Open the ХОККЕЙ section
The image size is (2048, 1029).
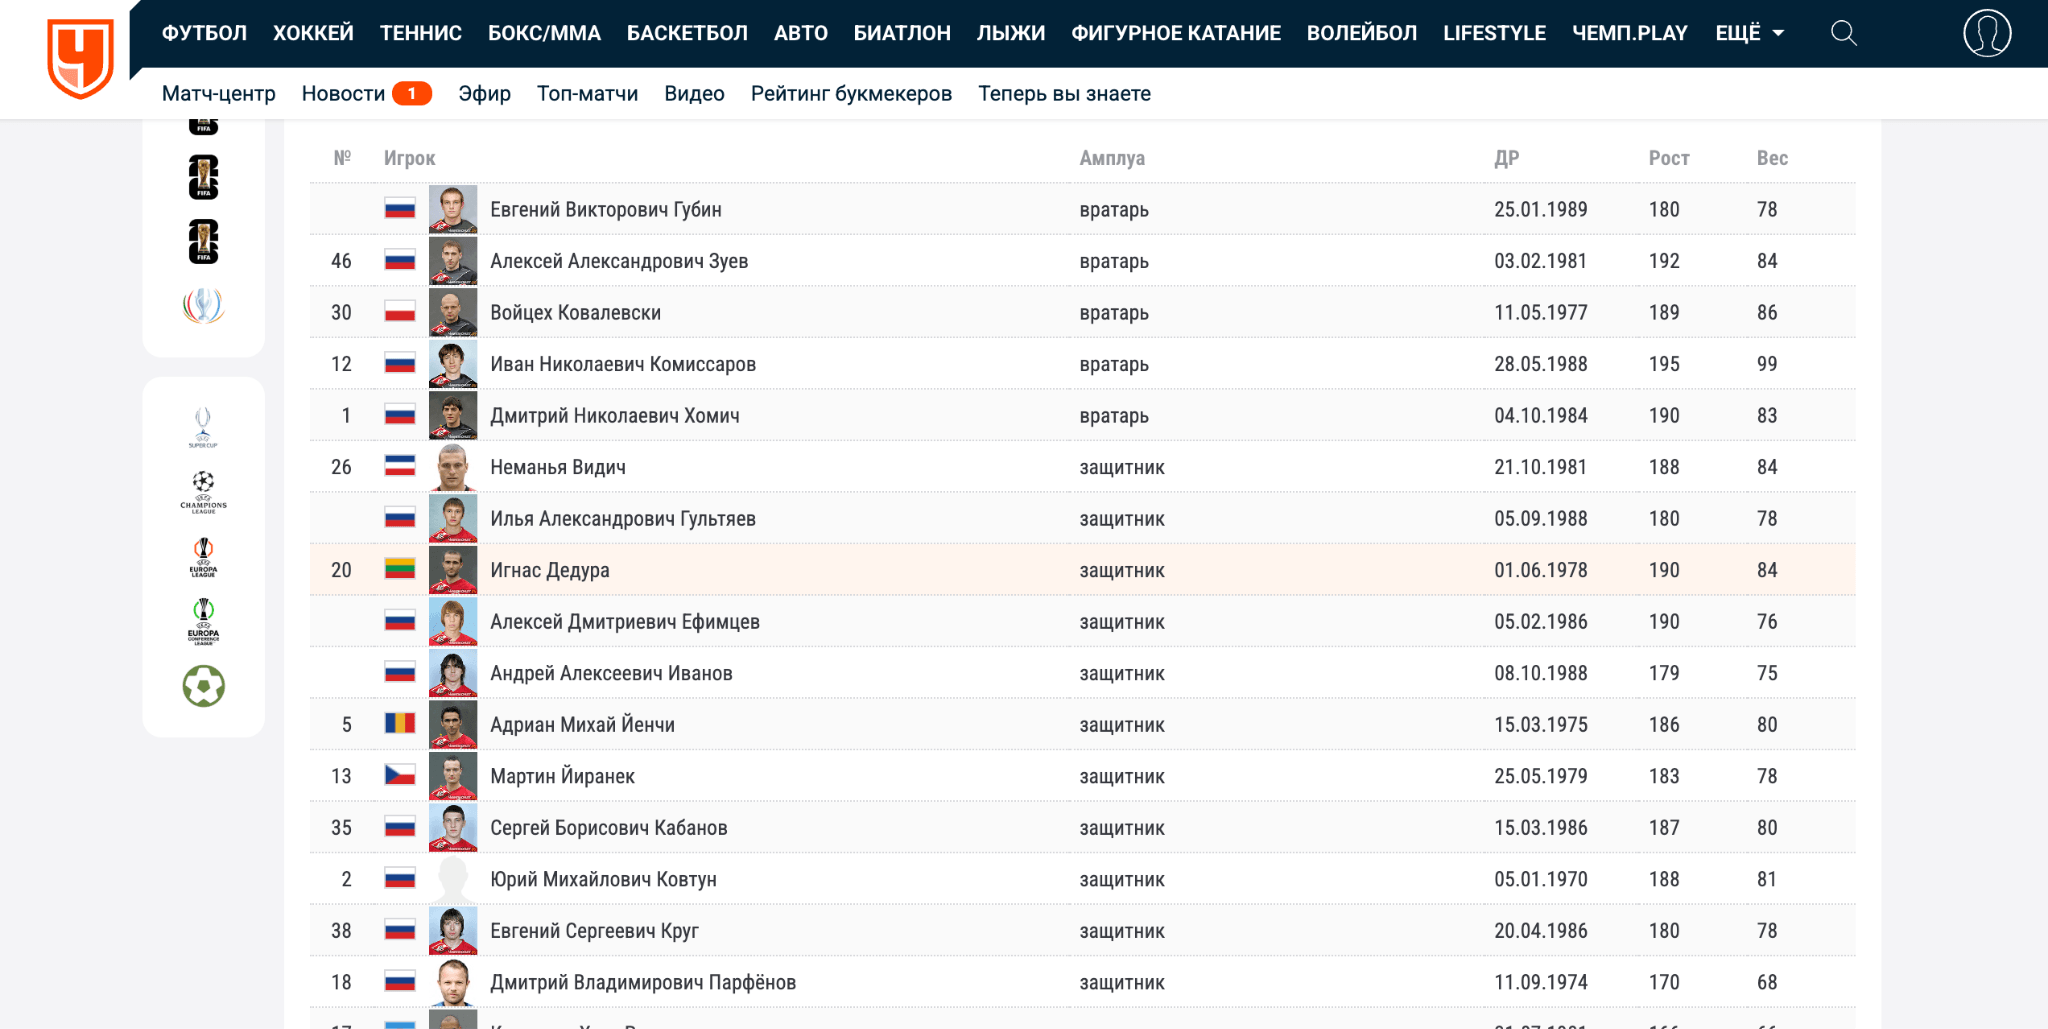click(313, 33)
